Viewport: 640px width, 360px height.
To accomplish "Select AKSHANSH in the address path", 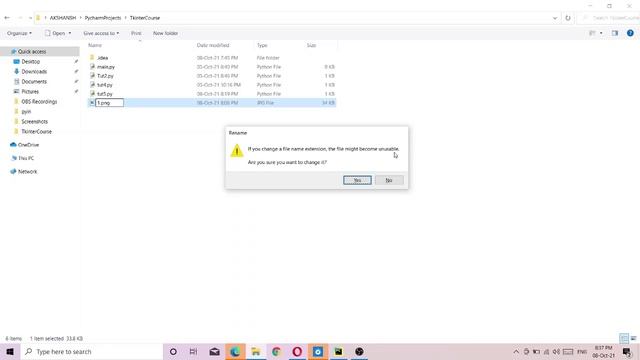I will pos(63,18).
